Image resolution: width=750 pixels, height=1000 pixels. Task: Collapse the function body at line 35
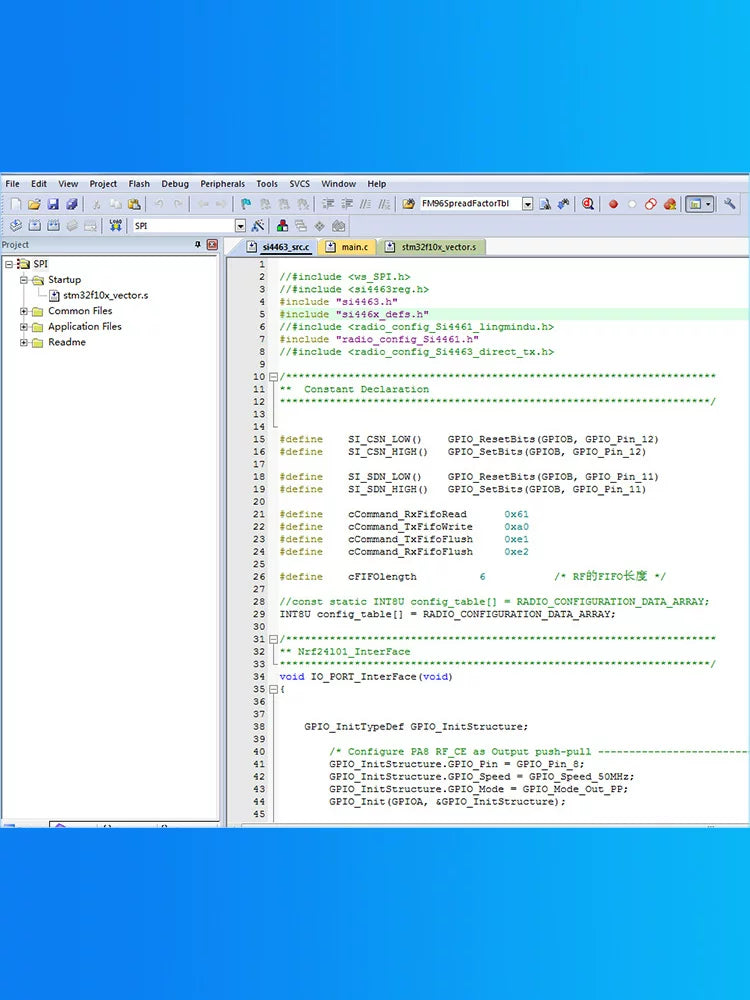(x=274, y=689)
